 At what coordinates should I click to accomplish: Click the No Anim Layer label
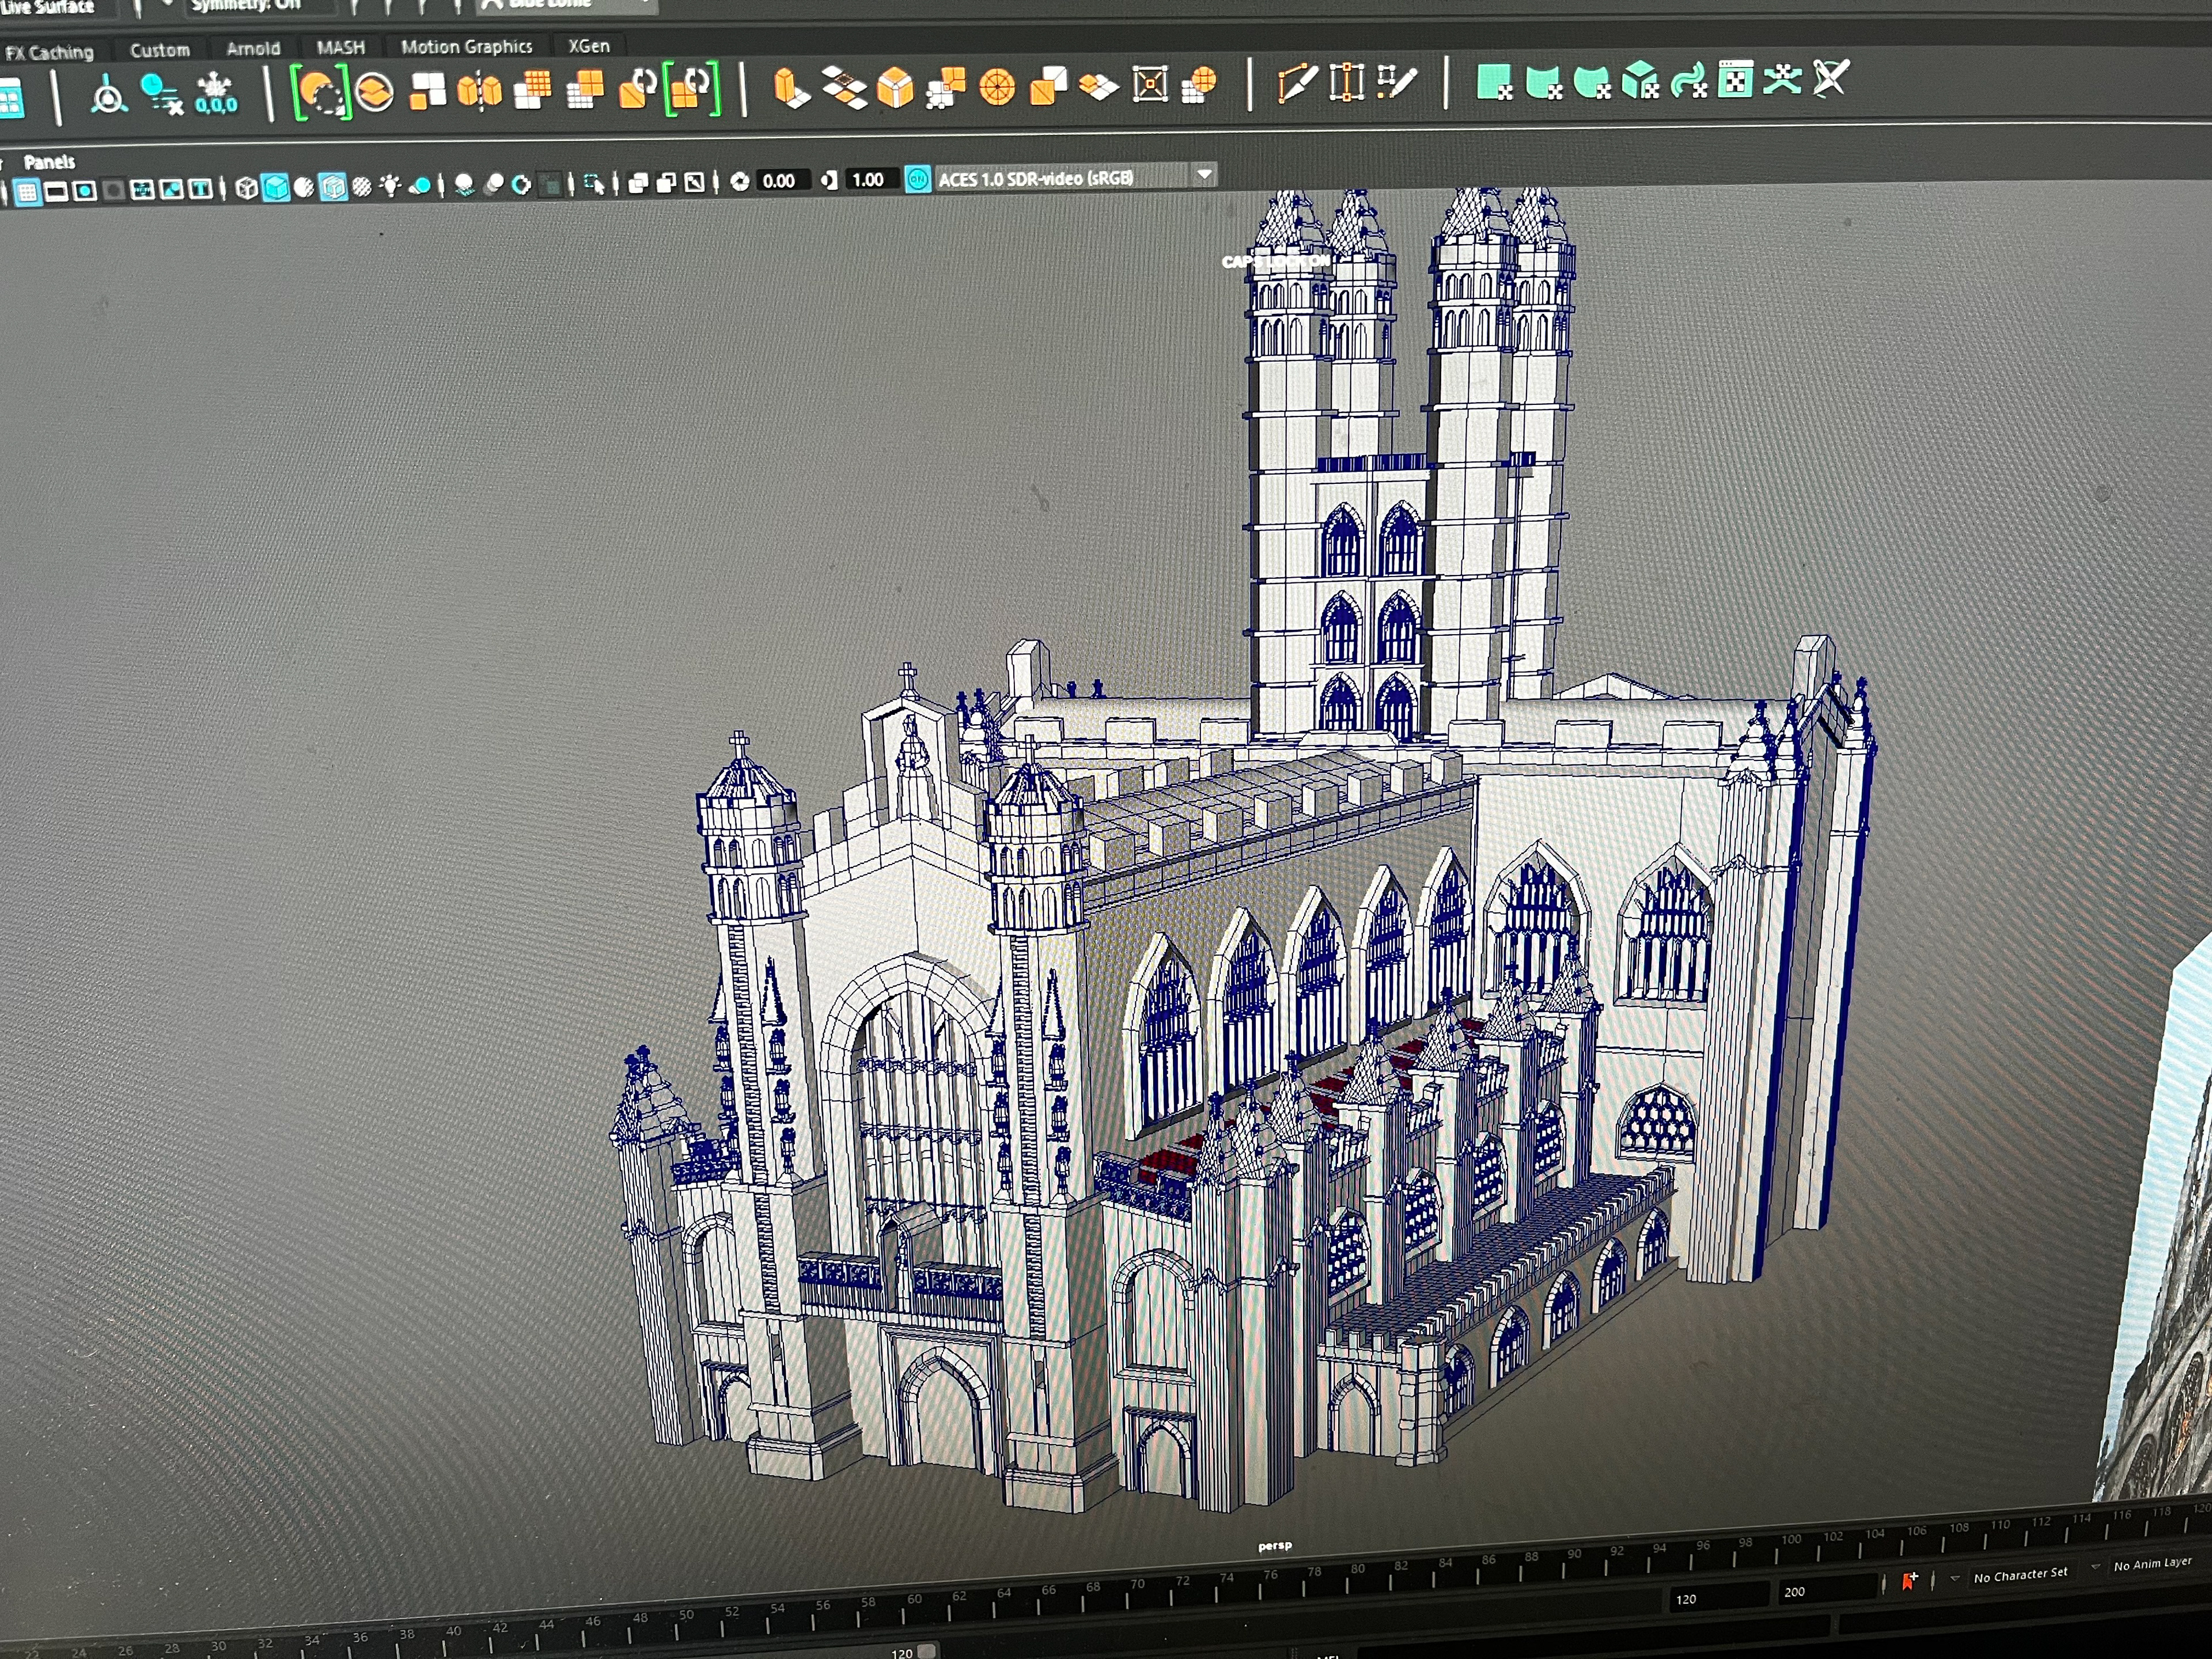(x=2152, y=1564)
